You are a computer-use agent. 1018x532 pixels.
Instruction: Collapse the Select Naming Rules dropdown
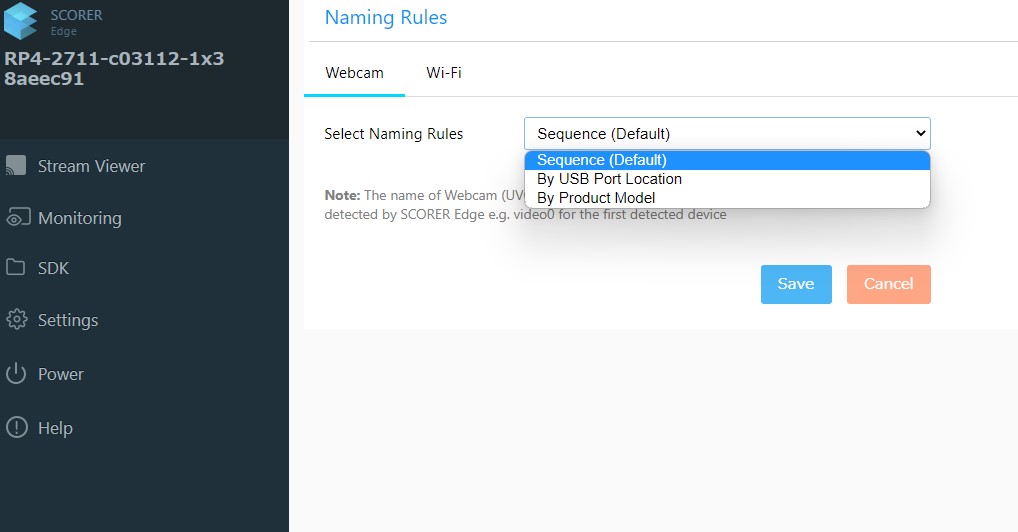(x=727, y=134)
